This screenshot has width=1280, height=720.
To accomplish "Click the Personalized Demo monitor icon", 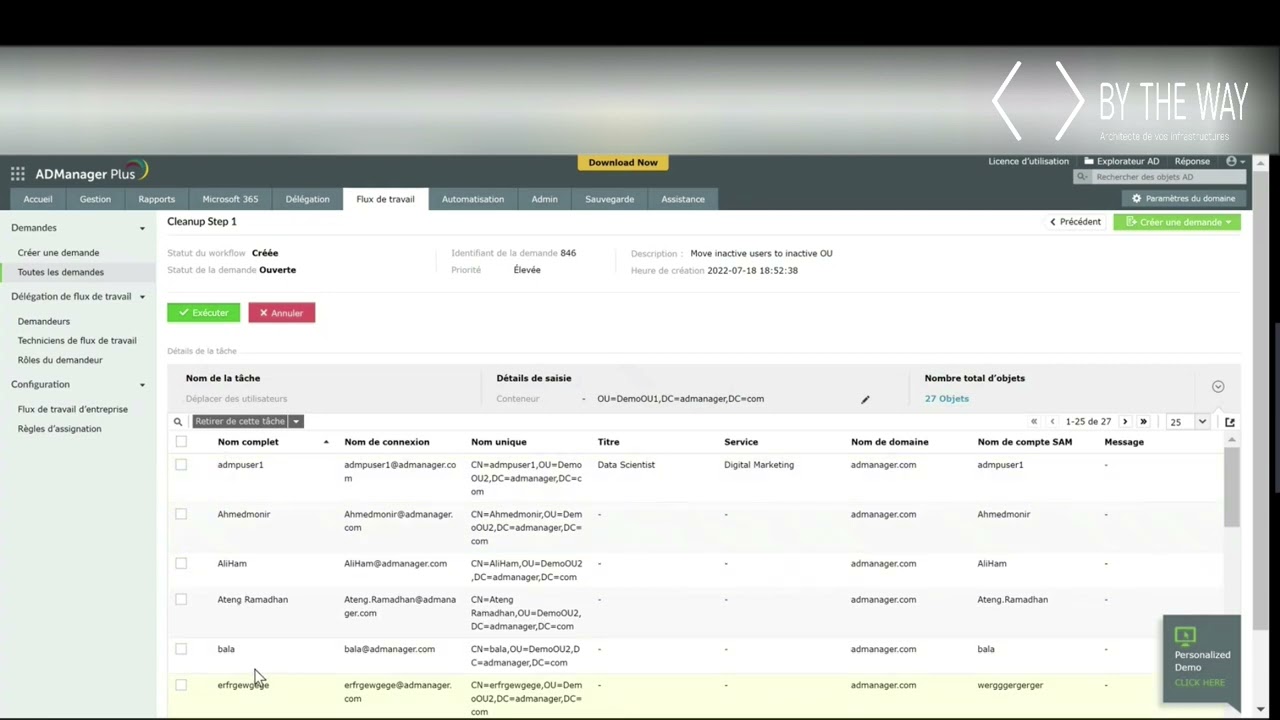I will [x=1185, y=635].
